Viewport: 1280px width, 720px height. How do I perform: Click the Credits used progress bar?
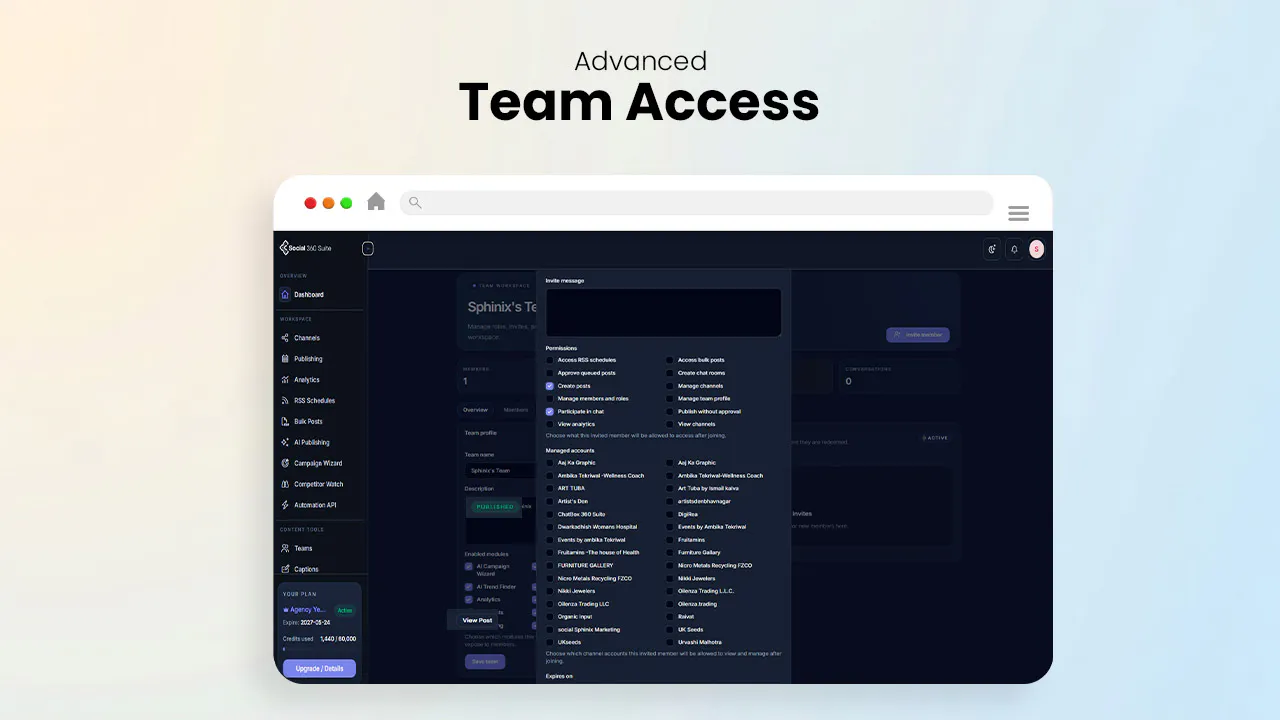click(x=319, y=648)
